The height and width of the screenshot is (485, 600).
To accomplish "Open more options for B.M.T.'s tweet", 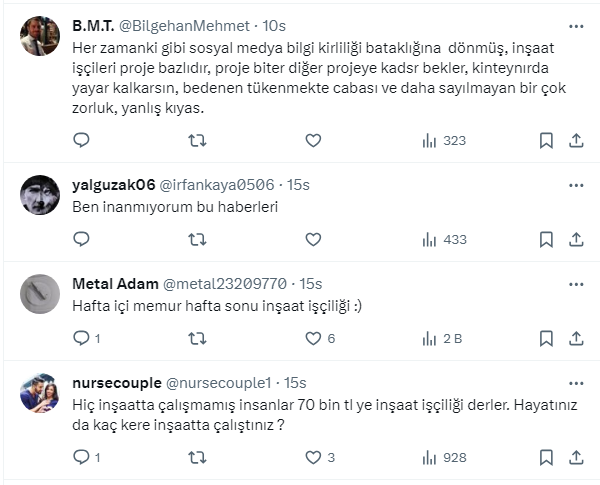I will pyautogui.click(x=576, y=26).
